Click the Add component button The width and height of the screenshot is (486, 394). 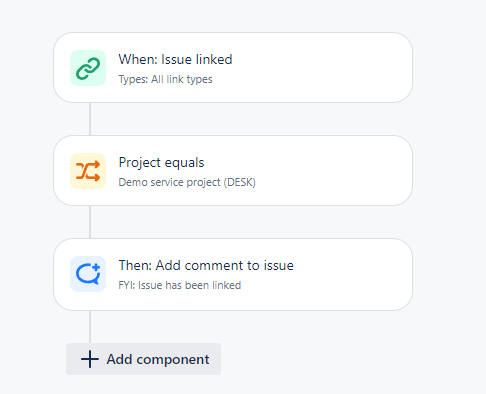[143, 359]
